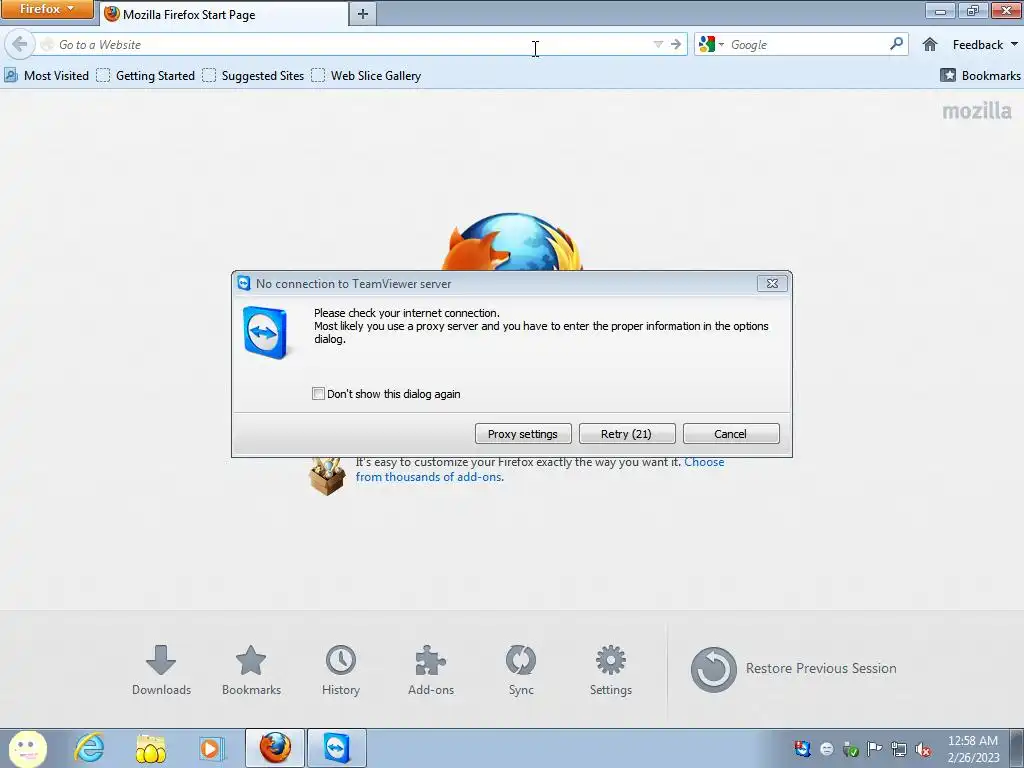Open the address bar history dropdown arrow
The width and height of the screenshot is (1024, 768).
(x=658, y=44)
